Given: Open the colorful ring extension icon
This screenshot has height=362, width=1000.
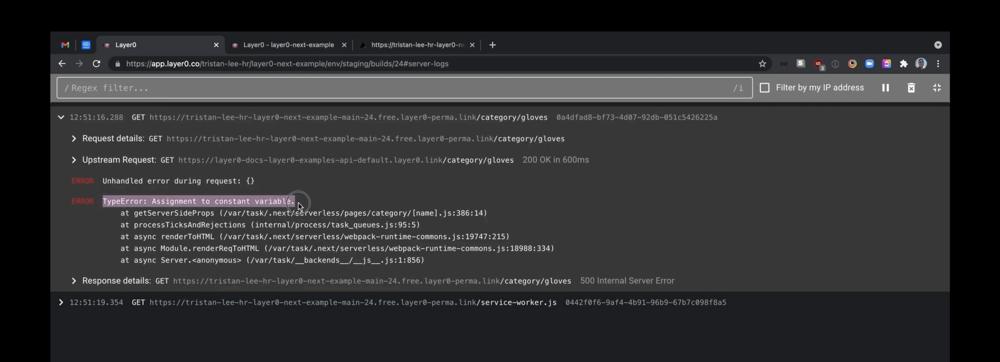Looking at the screenshot, I should pyautogui.click(x=852, y=64).
